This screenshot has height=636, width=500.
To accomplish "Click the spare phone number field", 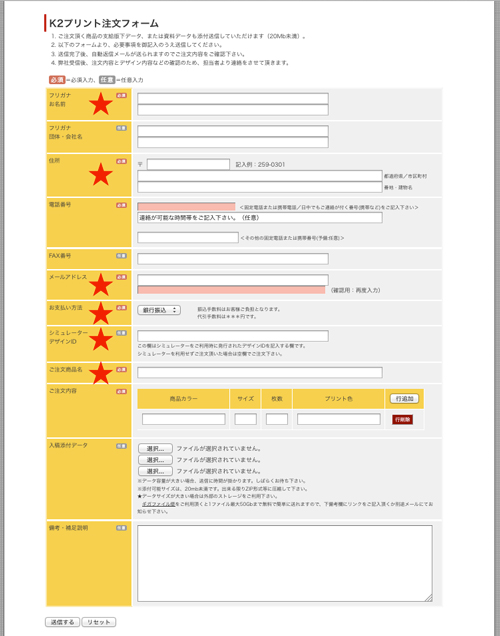I will 188,238.
